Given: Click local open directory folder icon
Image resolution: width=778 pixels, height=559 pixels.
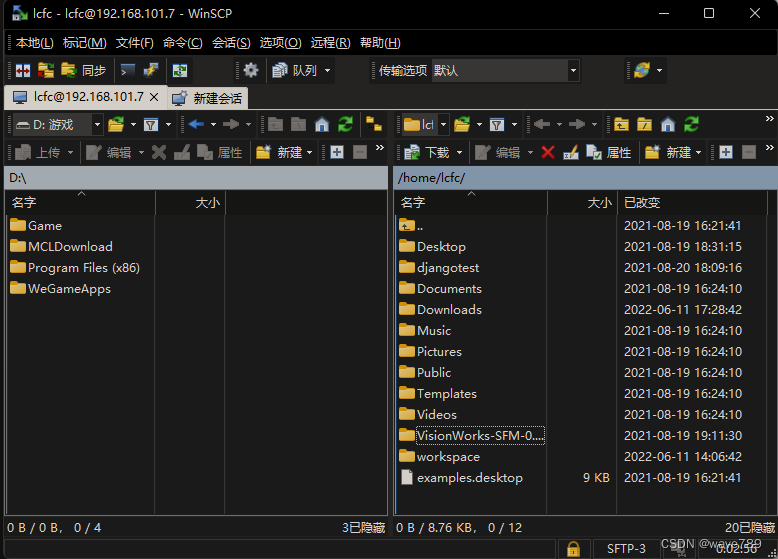Looking at the screenshot, I should coord(116,124).
